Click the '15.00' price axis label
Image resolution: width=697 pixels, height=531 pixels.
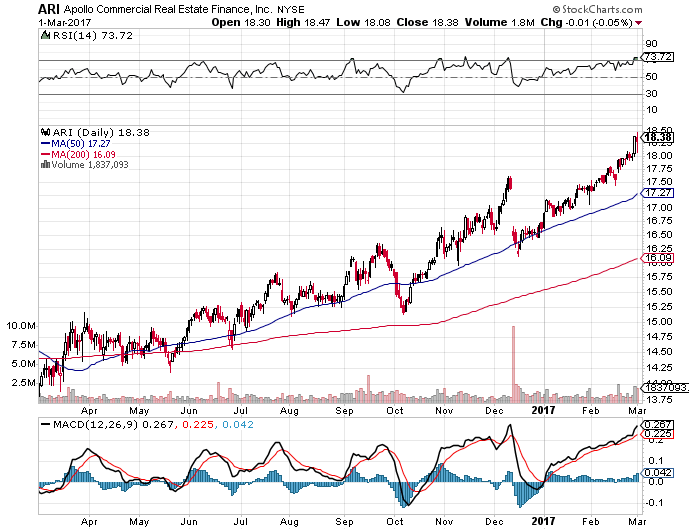[x=659, y=322]
